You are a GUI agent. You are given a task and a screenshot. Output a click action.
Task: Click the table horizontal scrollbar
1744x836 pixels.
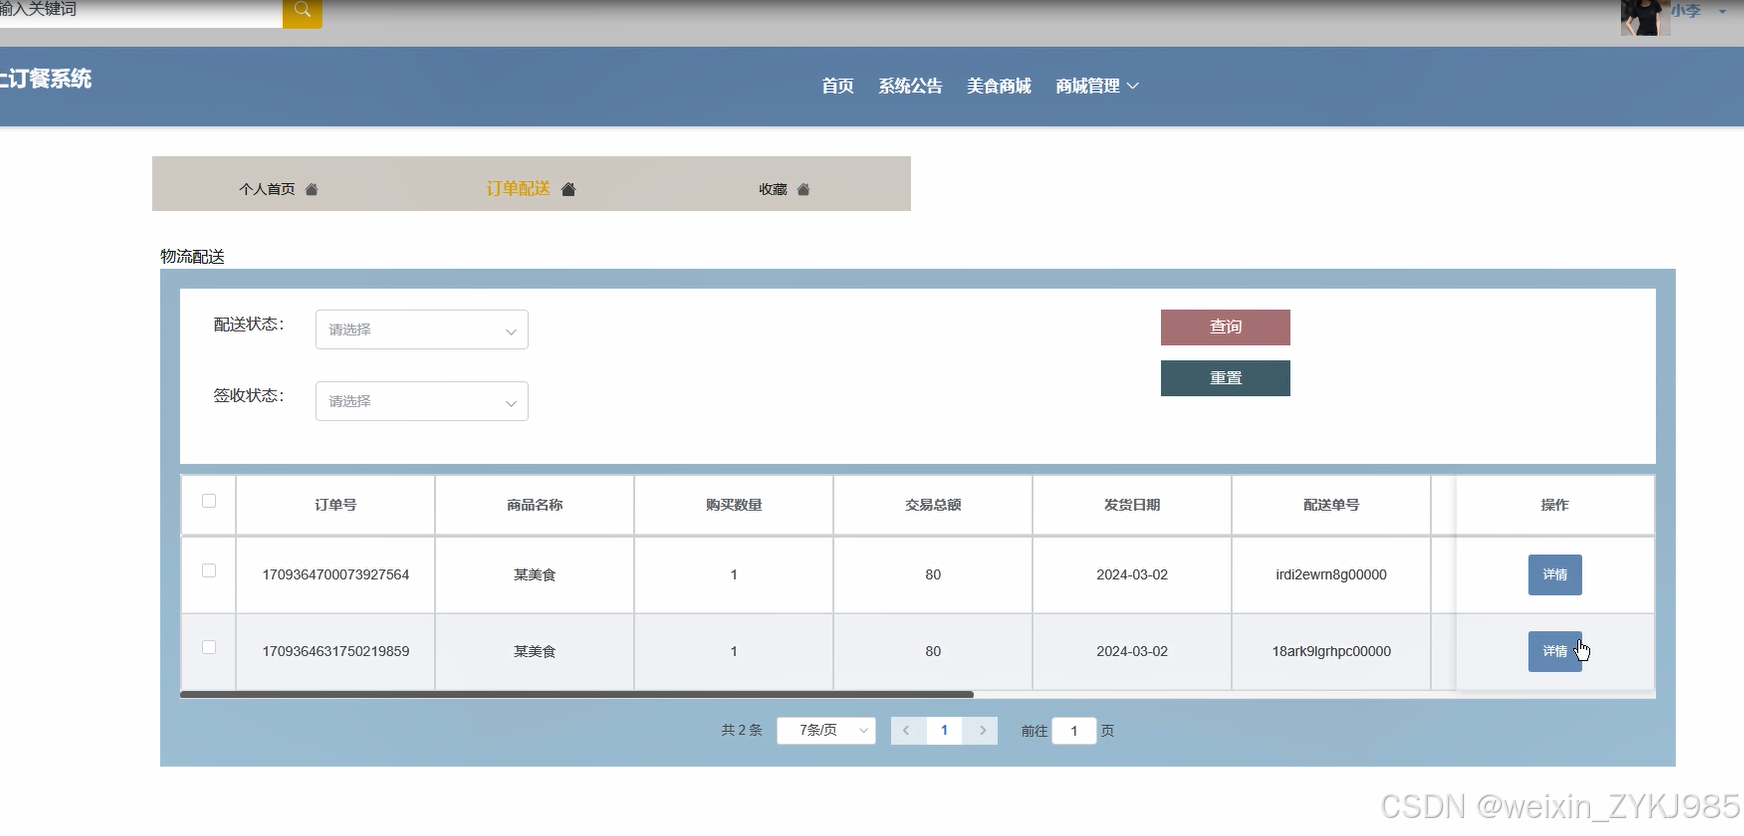click(x=577, y=694)
